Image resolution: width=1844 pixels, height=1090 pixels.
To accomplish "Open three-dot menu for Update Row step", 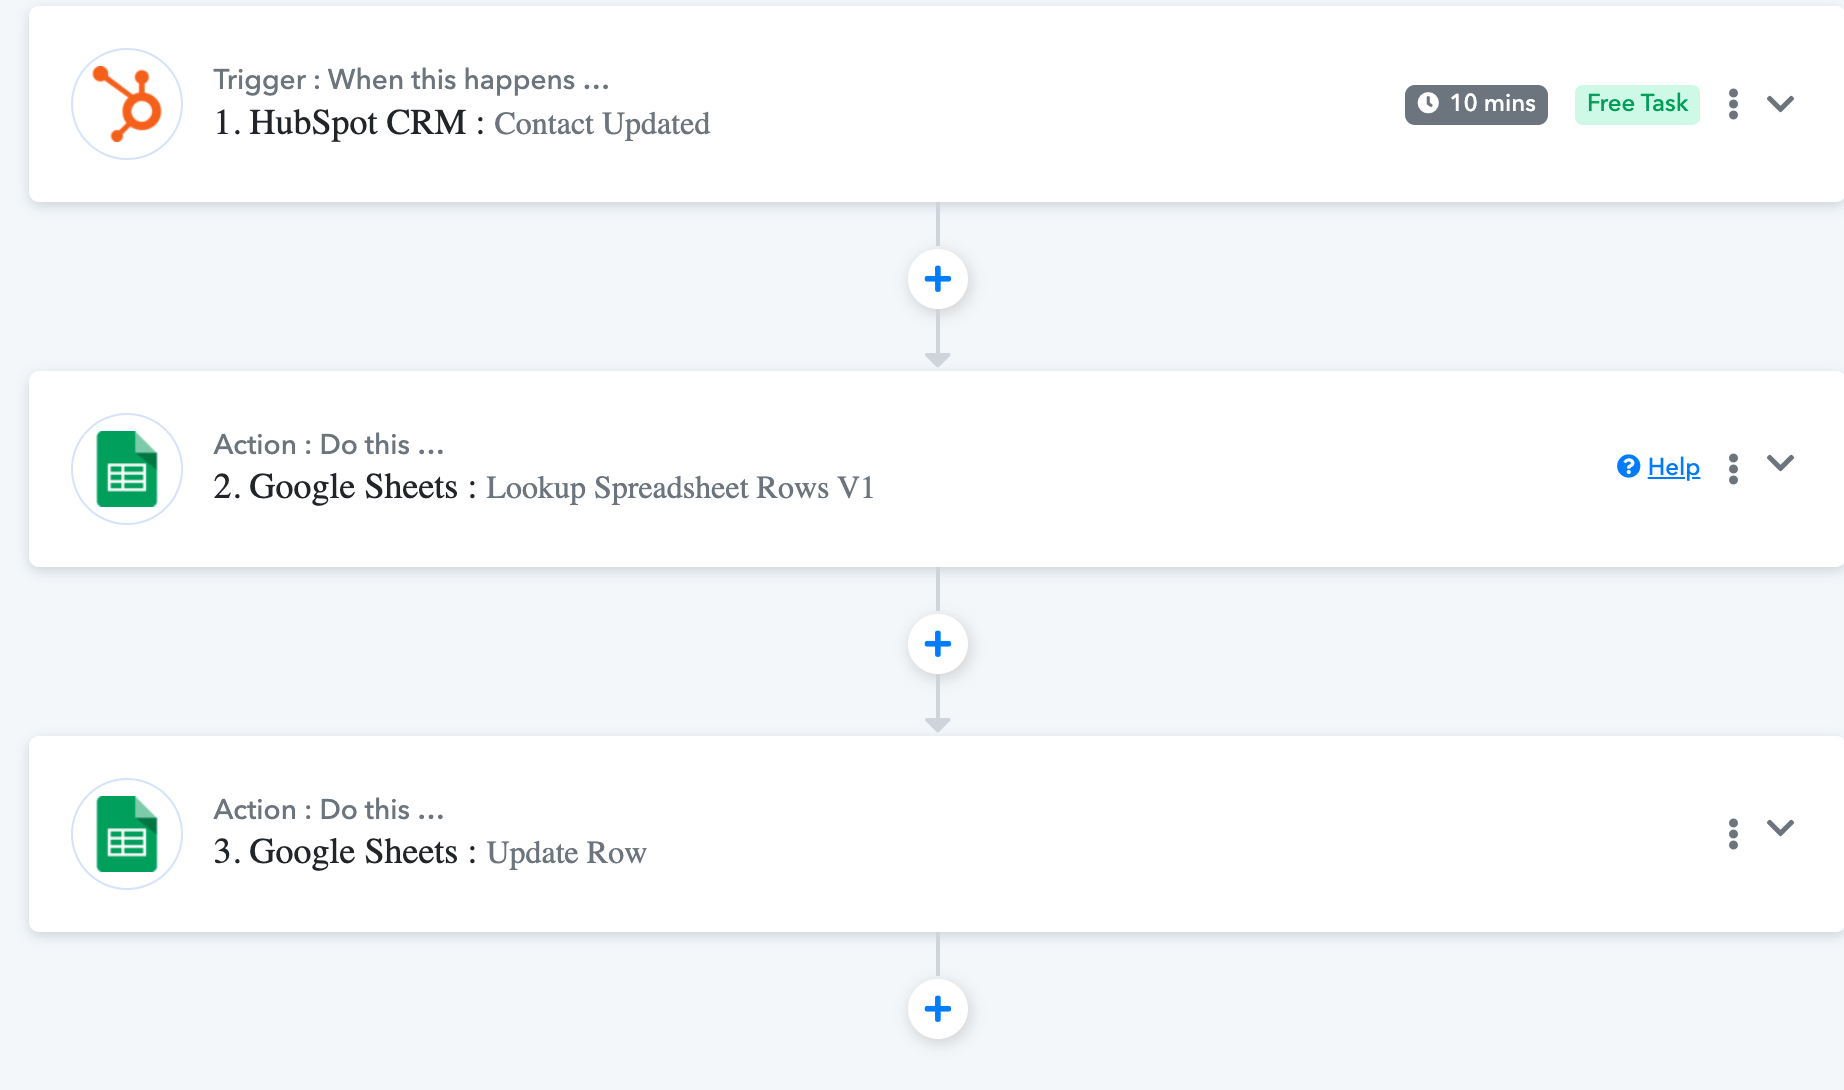I will pos(1733,833).
